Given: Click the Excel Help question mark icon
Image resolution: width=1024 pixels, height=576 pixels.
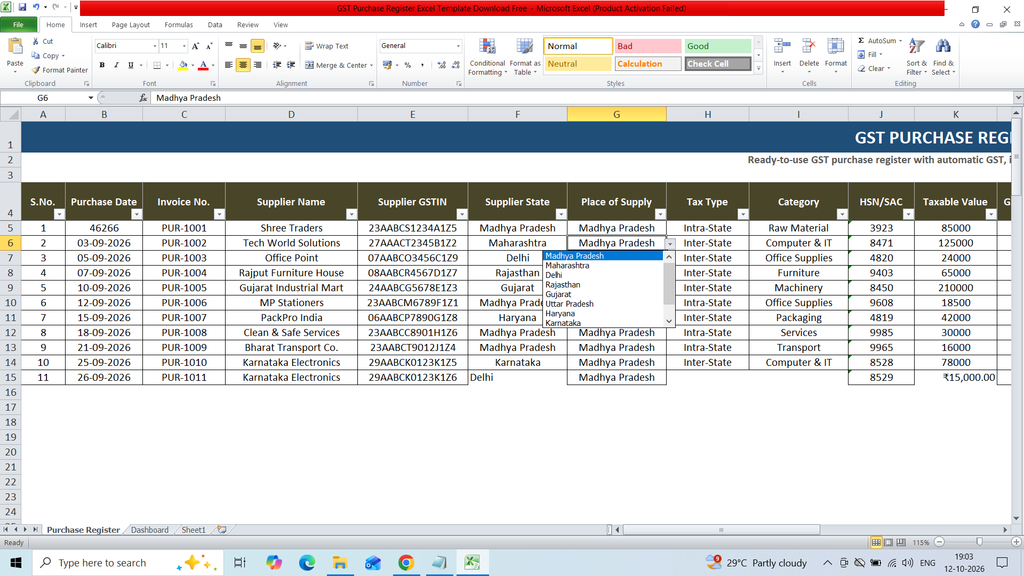Looking at the screenshot, I should tap(975, 24).
